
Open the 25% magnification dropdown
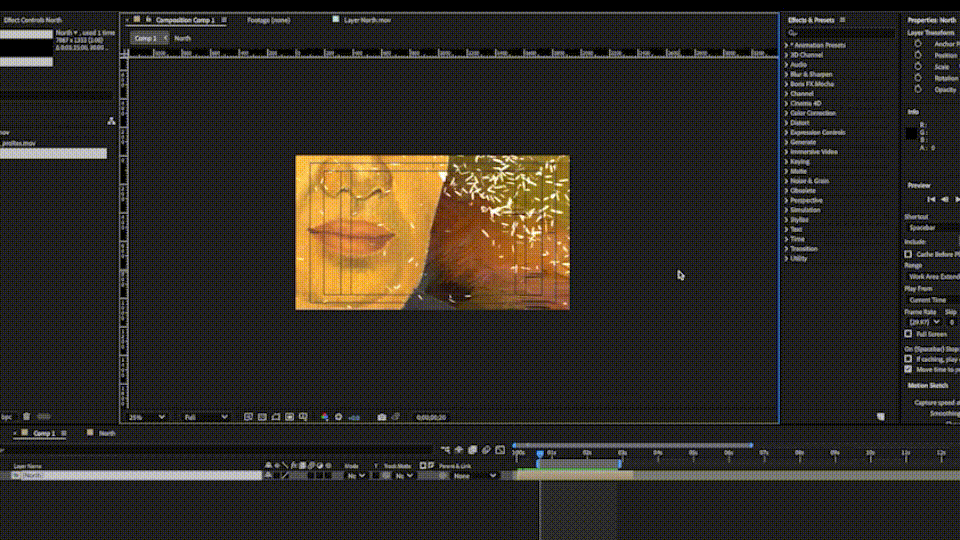point(148,417)
